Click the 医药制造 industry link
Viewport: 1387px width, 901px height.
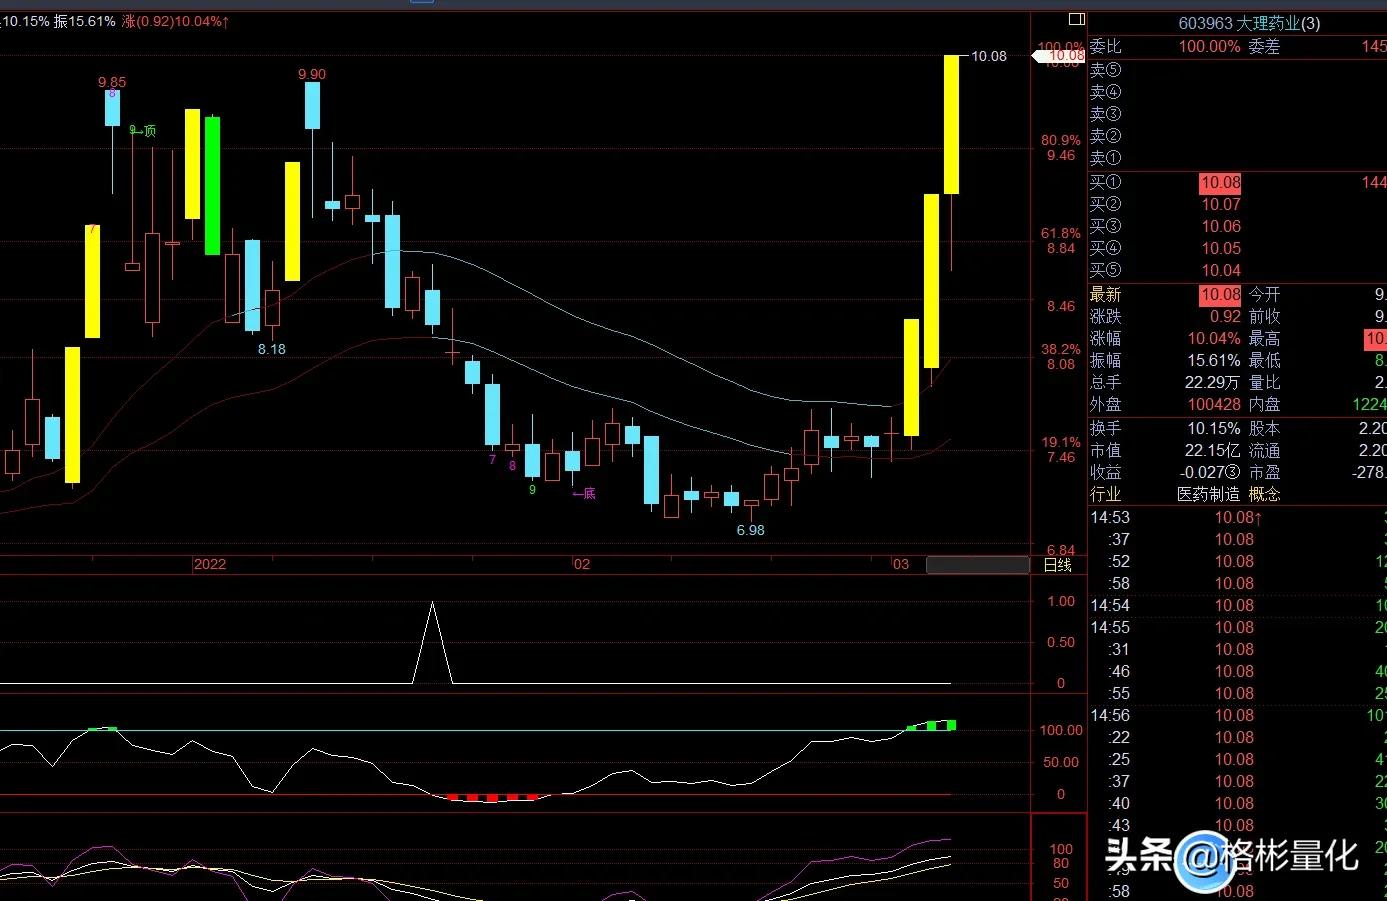point(1208,494)
